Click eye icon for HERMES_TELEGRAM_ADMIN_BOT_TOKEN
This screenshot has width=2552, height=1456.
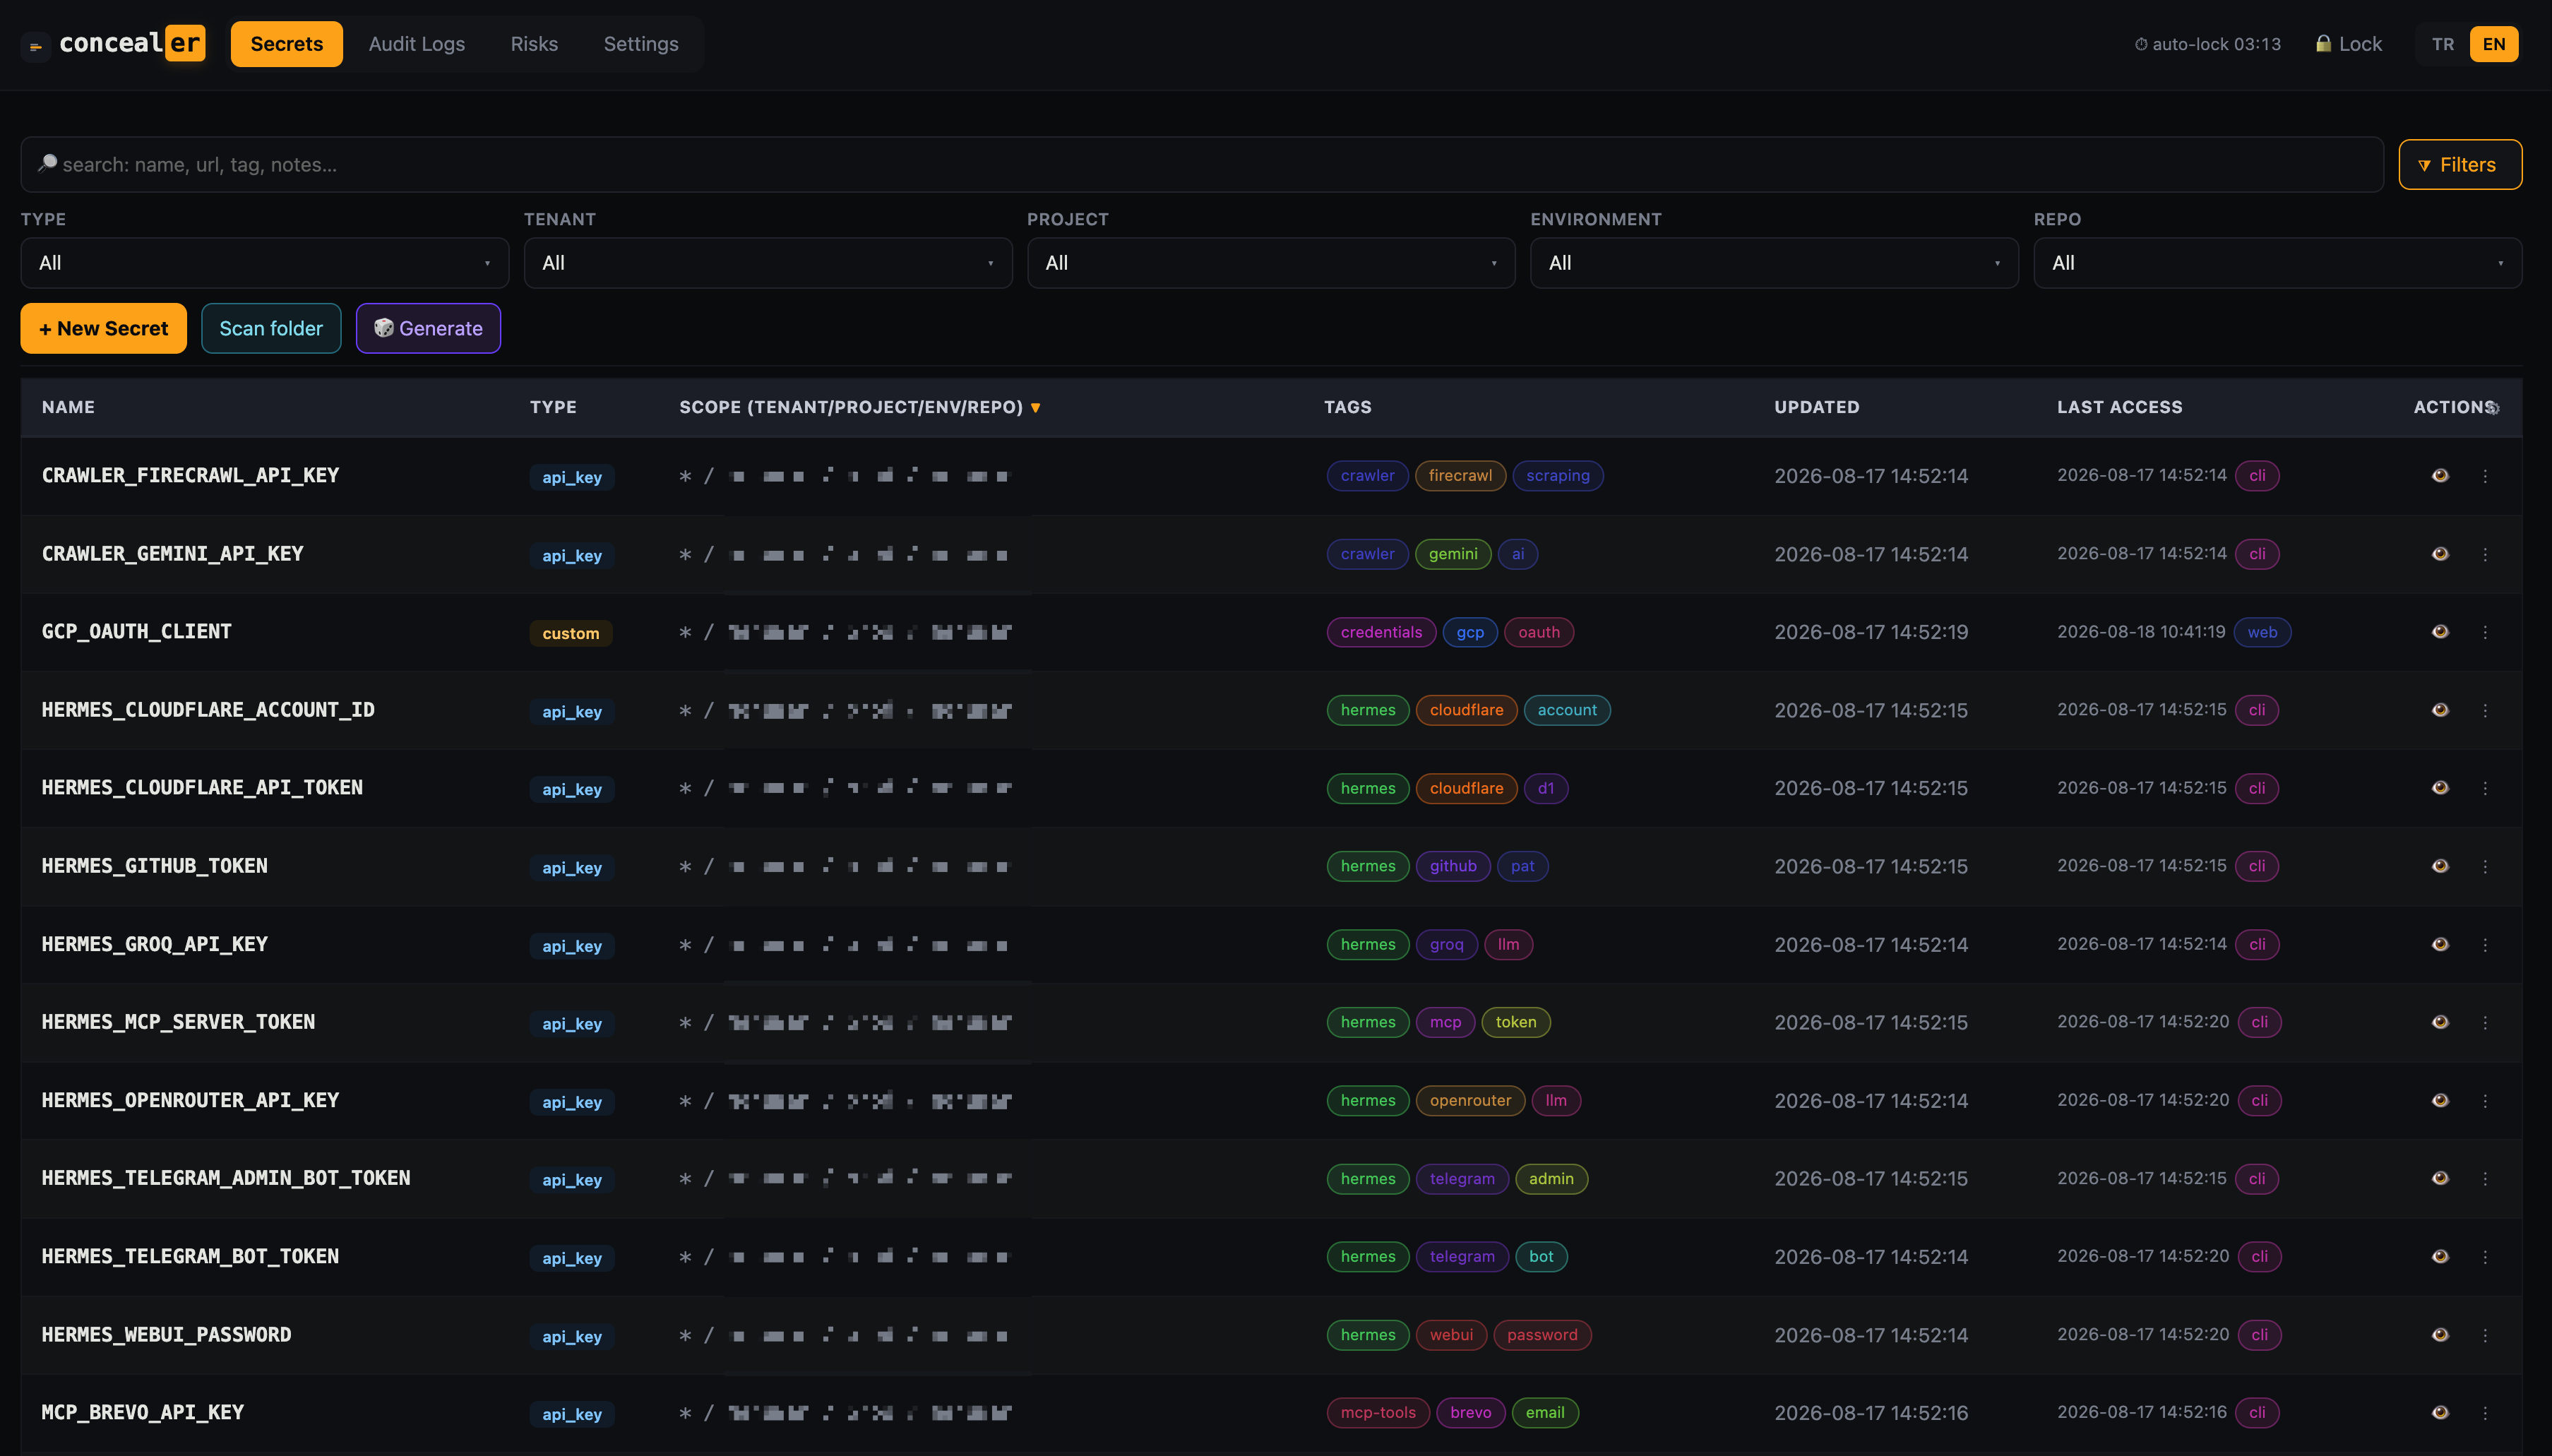(x=2440, y=1178)
